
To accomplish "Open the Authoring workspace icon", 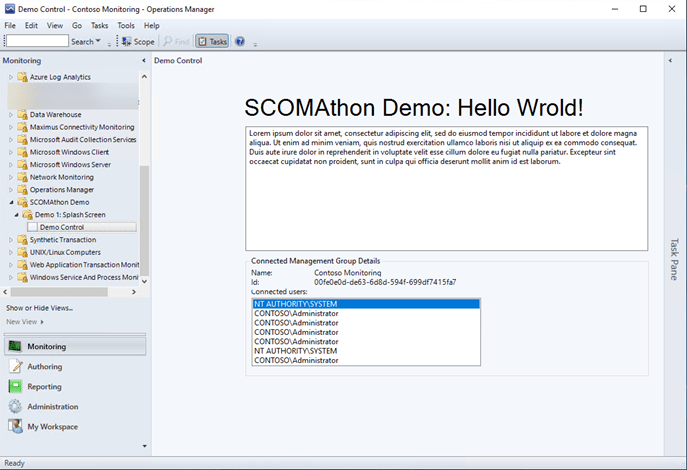I will pos(15,367).
